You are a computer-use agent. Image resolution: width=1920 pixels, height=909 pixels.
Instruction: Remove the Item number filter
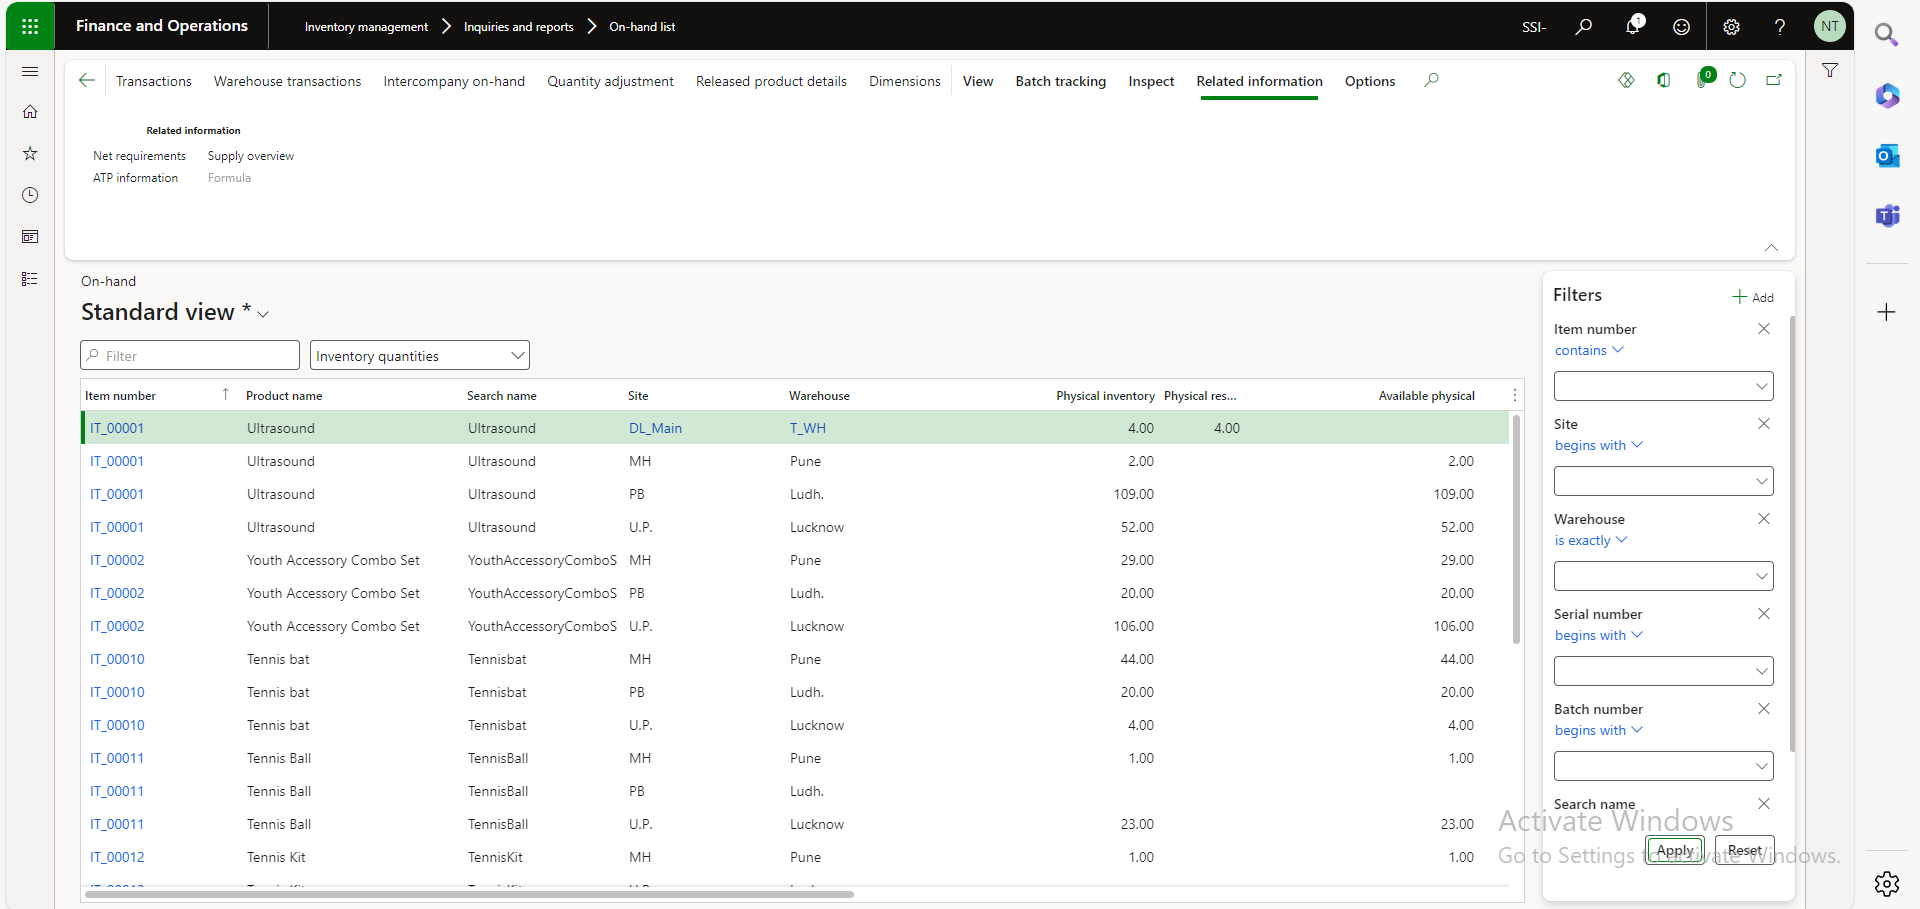point(1763,329)
